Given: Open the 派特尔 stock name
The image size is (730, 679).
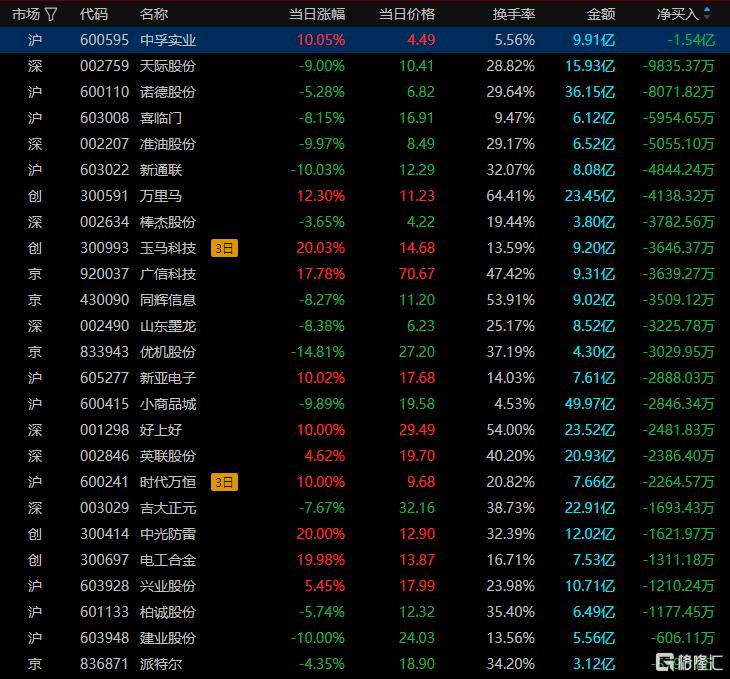Looking at the screenshot, I should [x=161, y=664].
